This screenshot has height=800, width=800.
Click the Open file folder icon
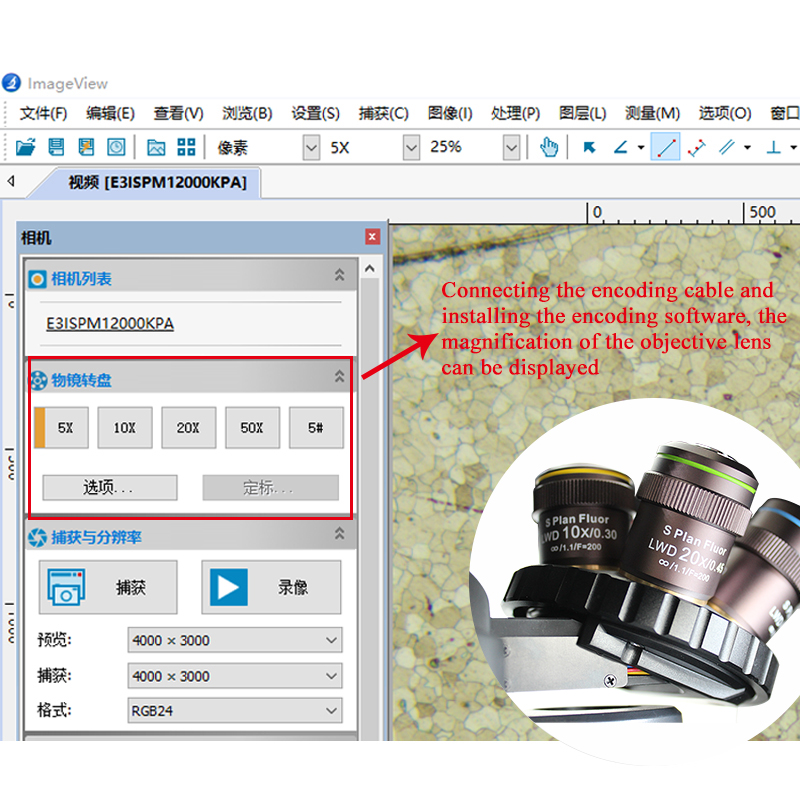tap(26, 147)
